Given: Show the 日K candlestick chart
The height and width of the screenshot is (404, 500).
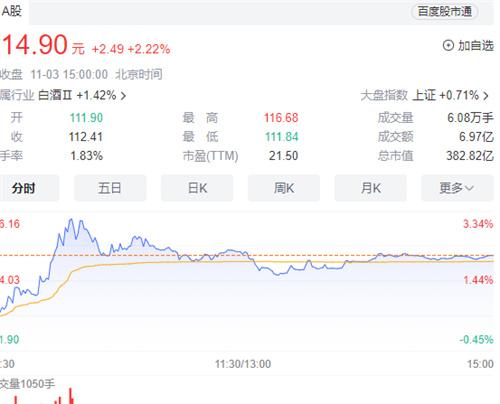Looking at the screenshot, I should coord(197,188).
